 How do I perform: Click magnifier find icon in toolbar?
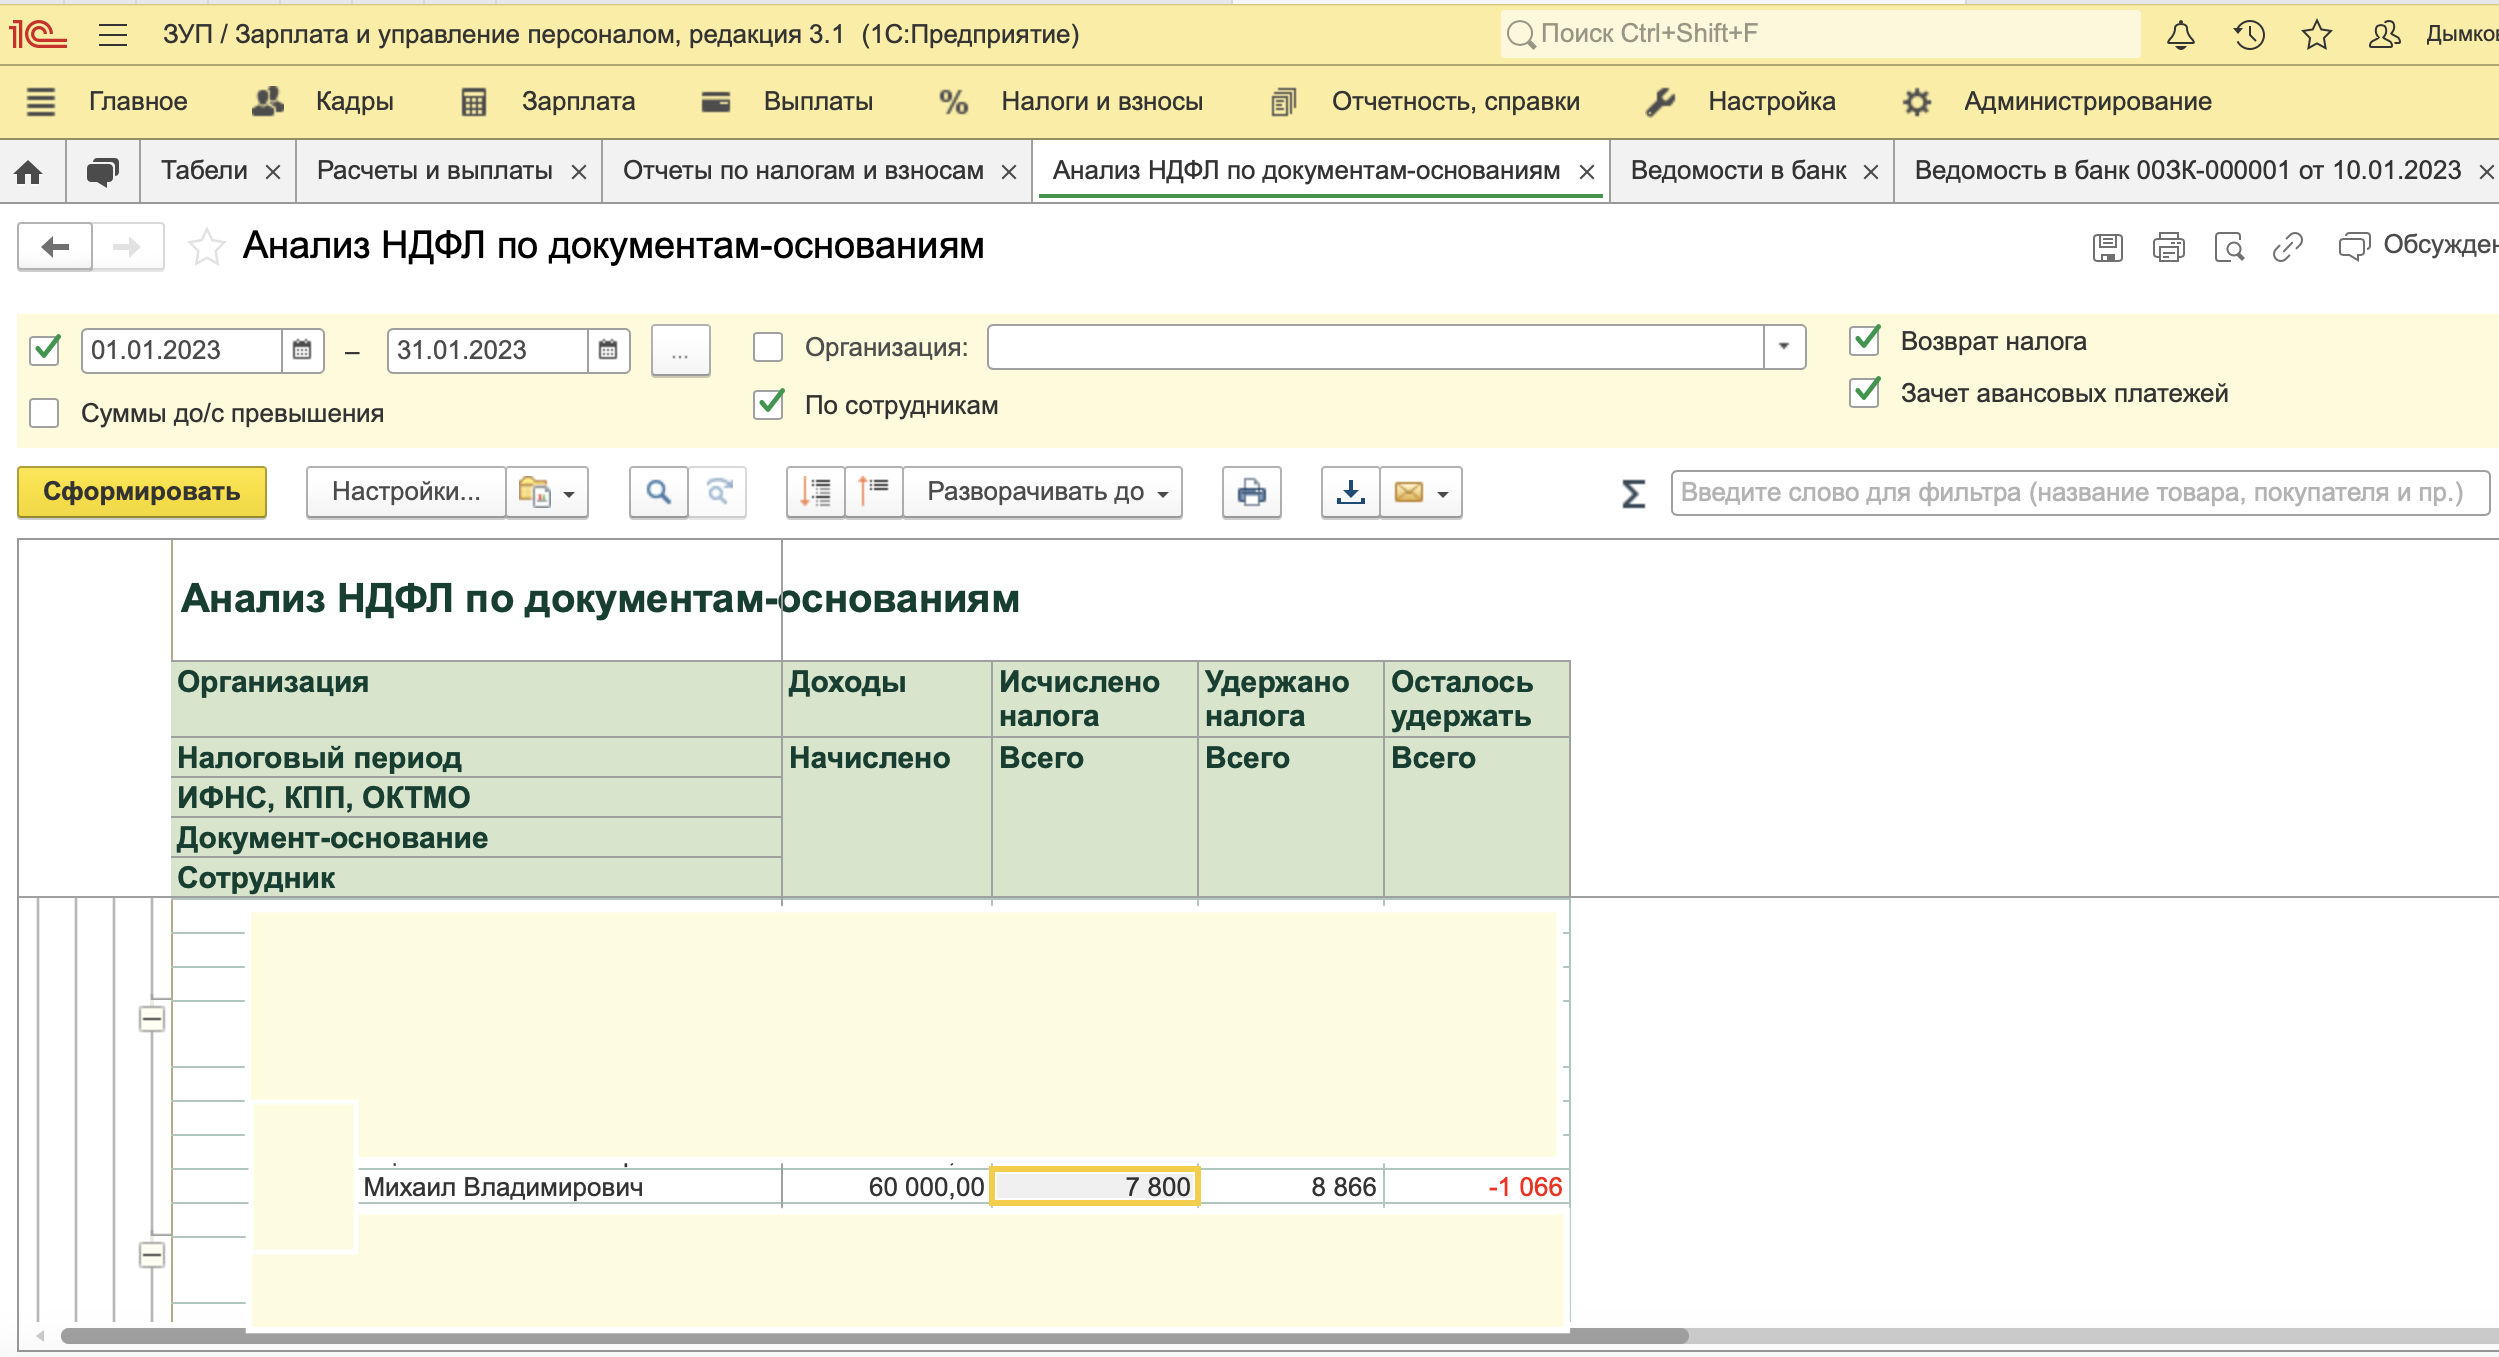[x=658, y=492]
